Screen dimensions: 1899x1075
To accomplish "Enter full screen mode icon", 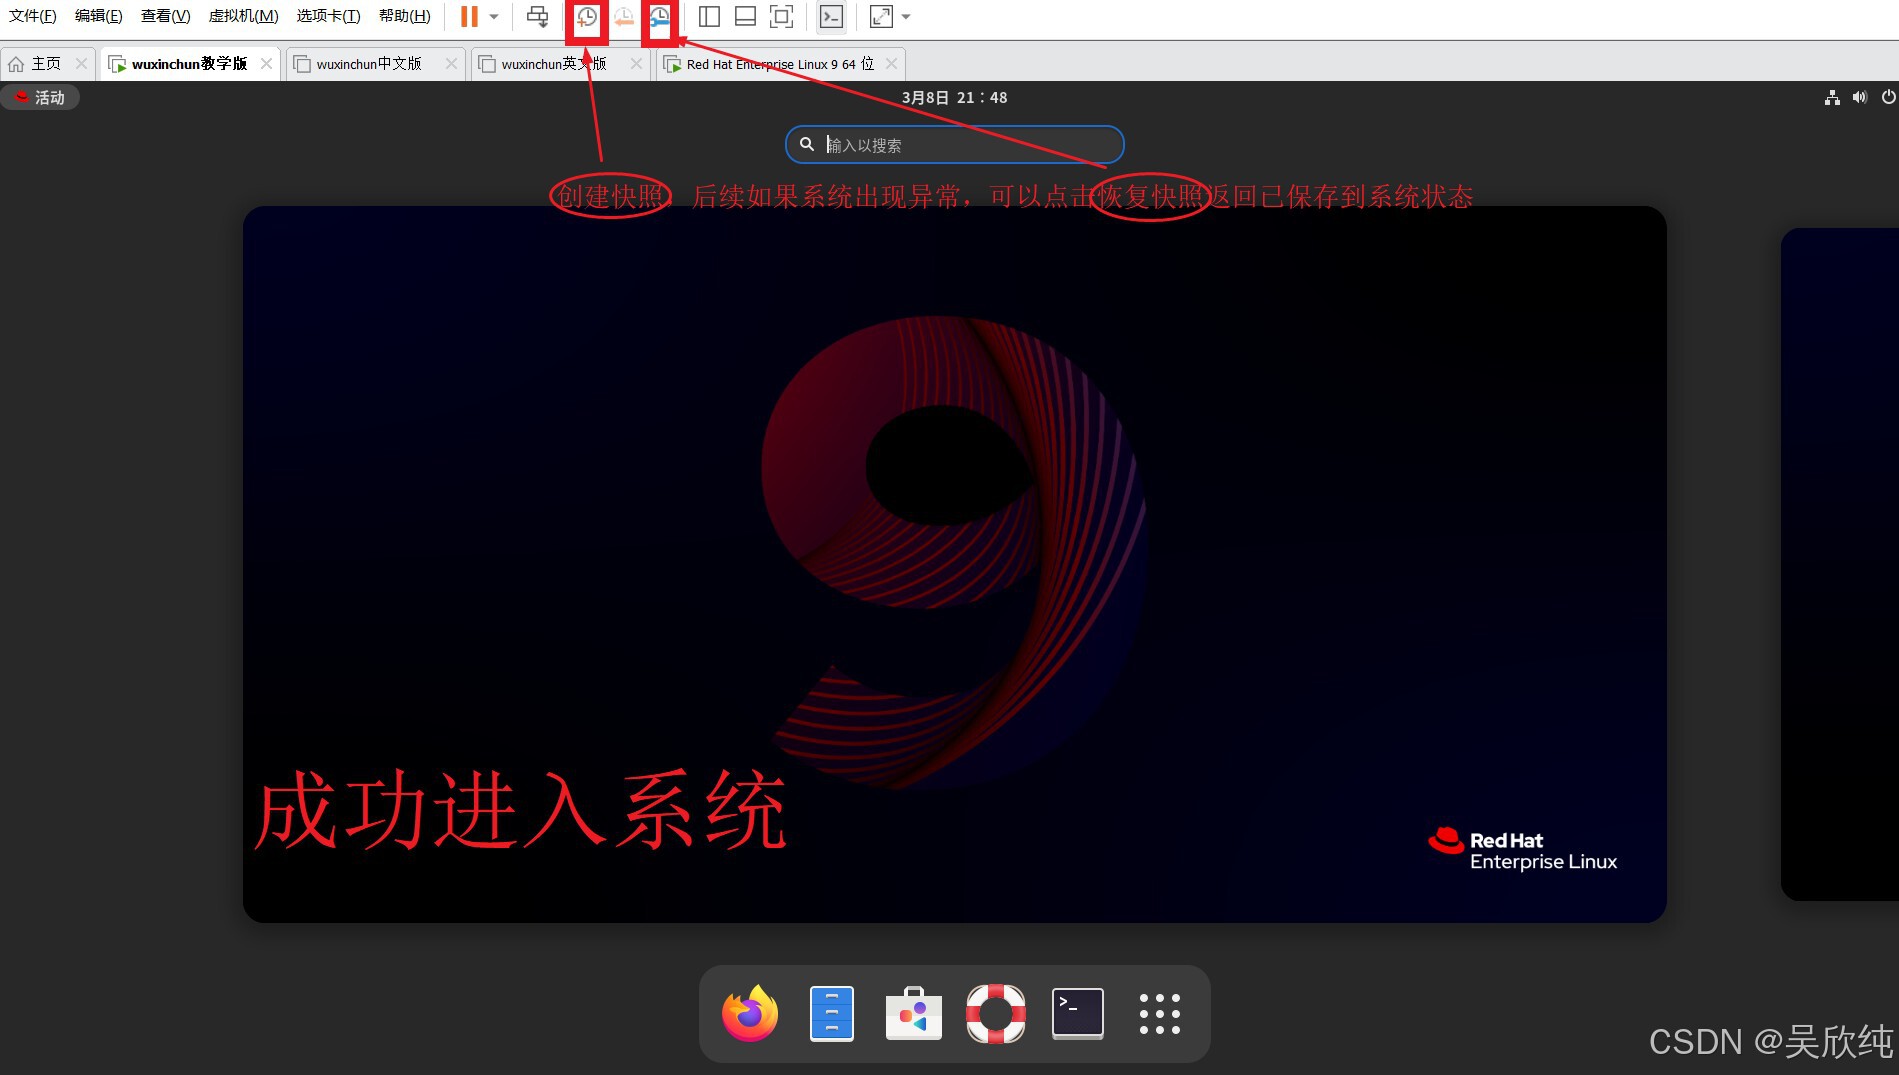I will click(782, 16).
